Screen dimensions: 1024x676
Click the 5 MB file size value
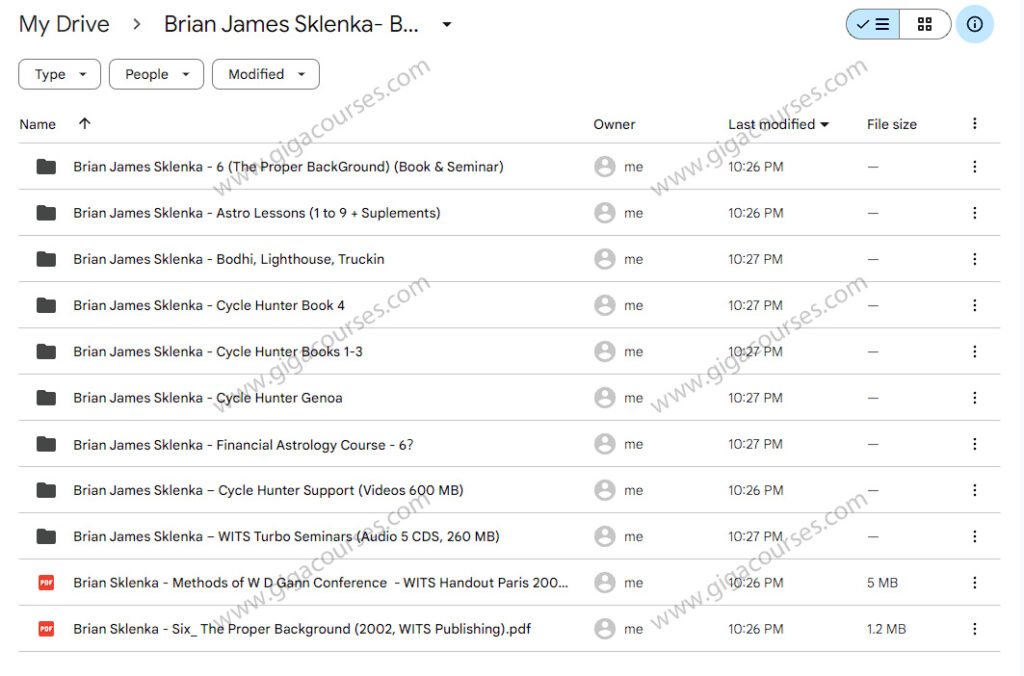coord(882,583)
